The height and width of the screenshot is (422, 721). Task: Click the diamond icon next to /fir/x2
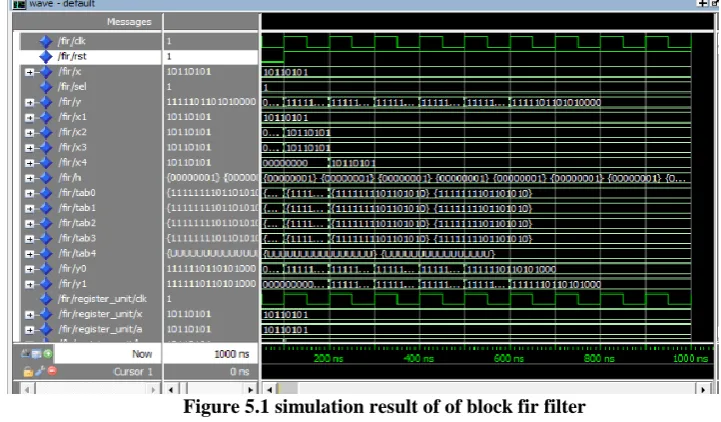coord(46,132)
